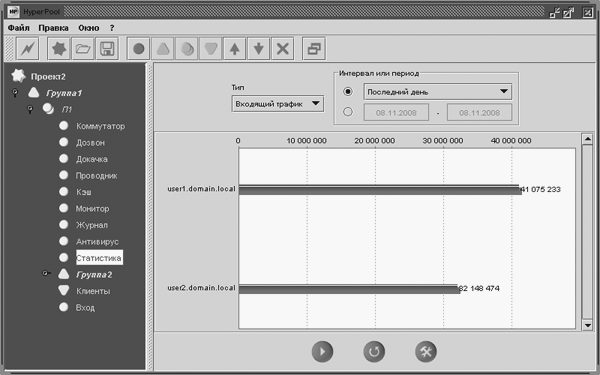
Task: Click the triangle icon beside Группа2
Action: click(x=64, y=274)
